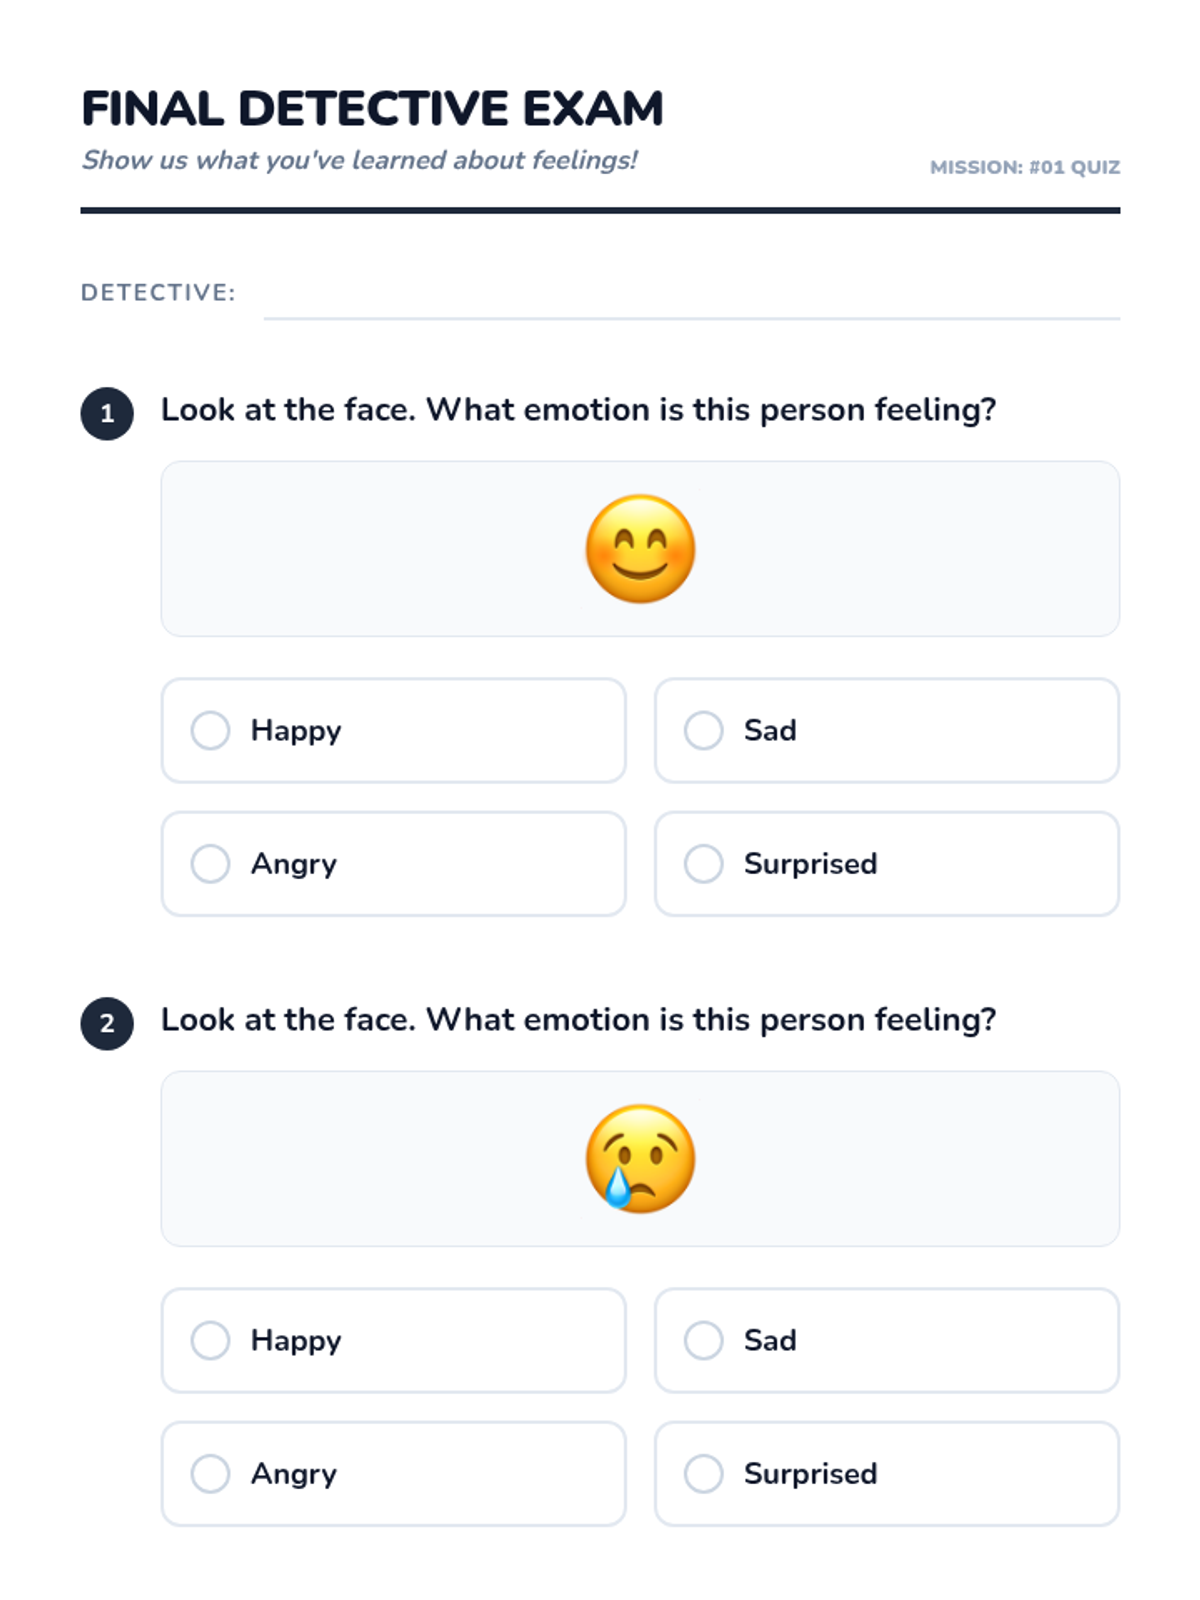Choose Surprised for question 1
1200x1600 pixels.
[x=704, y=864]
